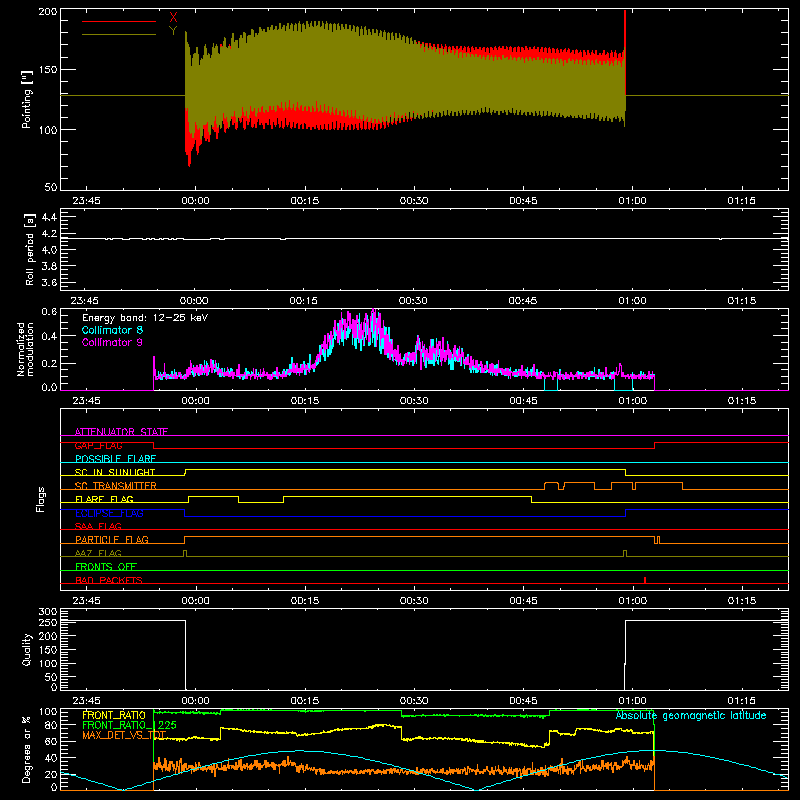This screenshot has height=800, width=800.
Task: Click the 250 tick on Quality axis
Action: click(48, 623)
